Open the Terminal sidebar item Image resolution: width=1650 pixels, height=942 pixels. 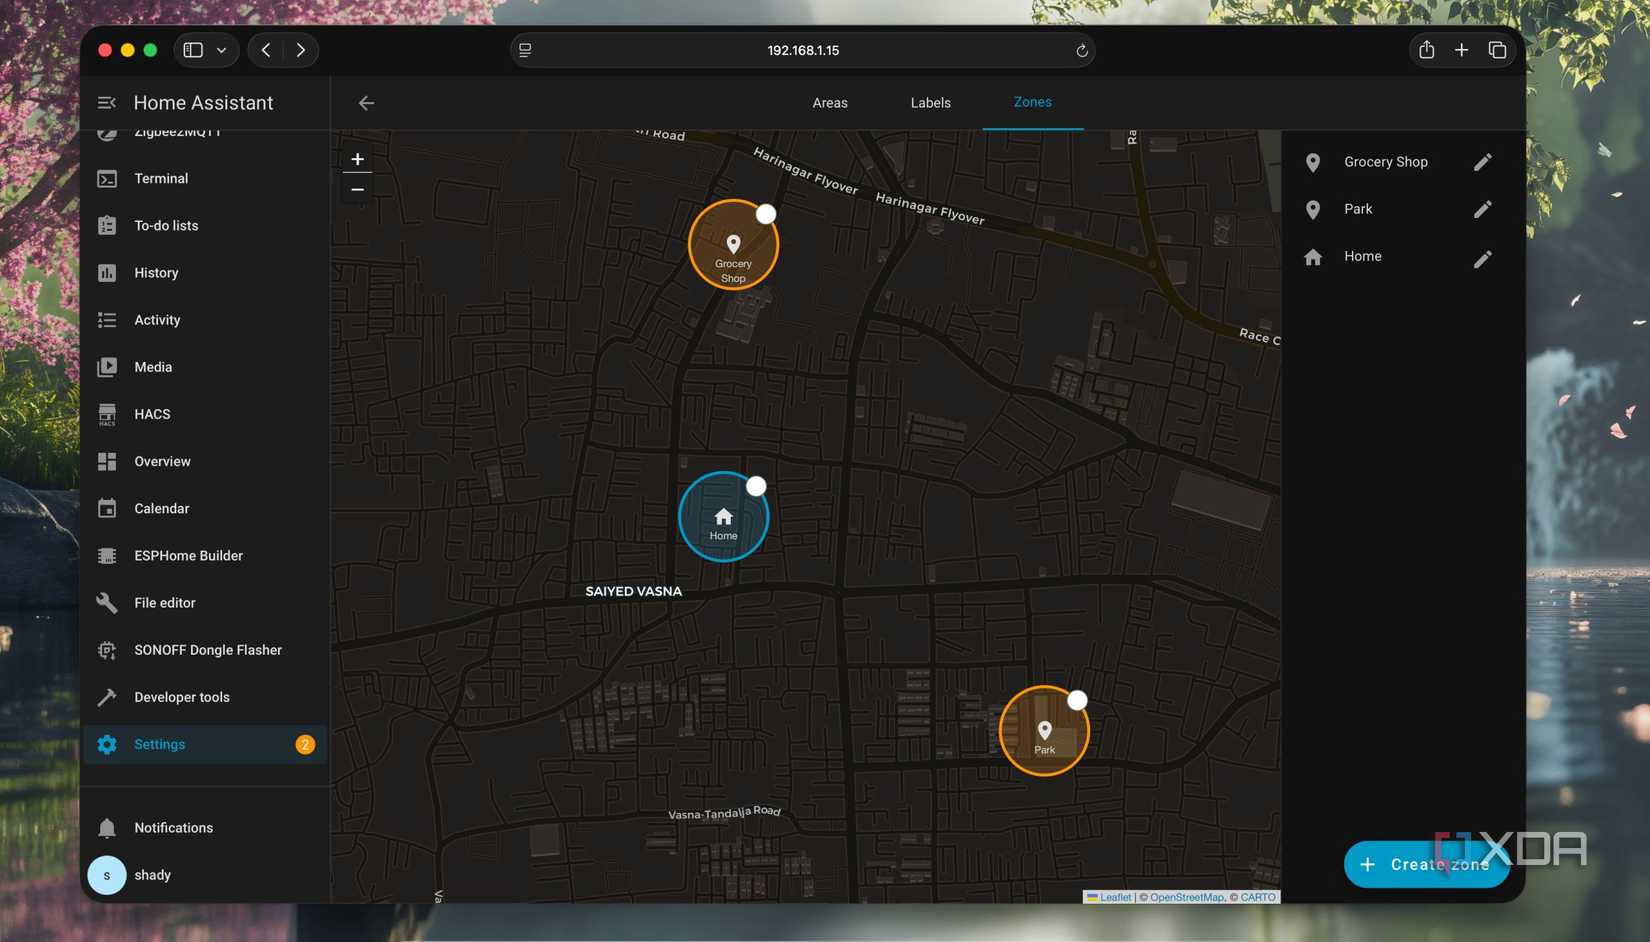[x=204, y=178]
